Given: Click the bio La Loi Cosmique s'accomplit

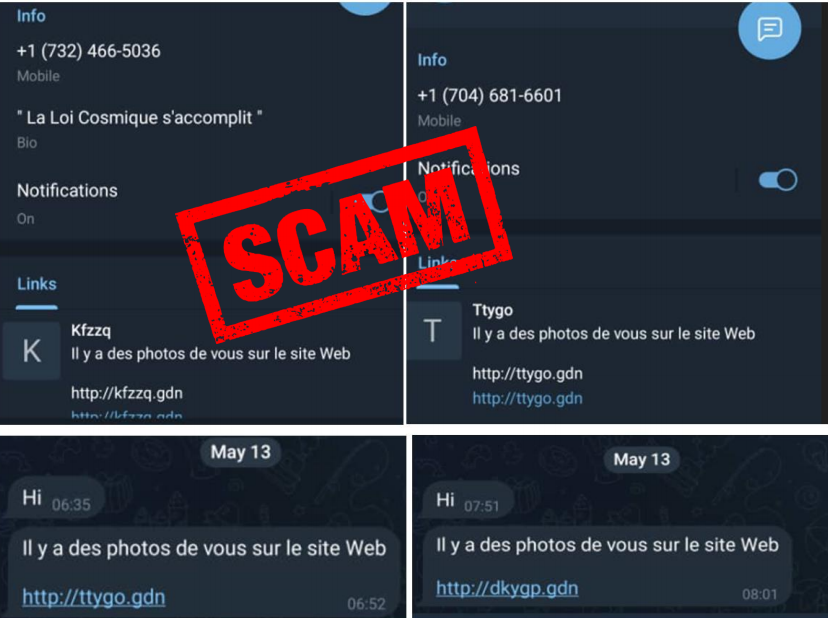Looking at the screenshot, I should 139,117.
